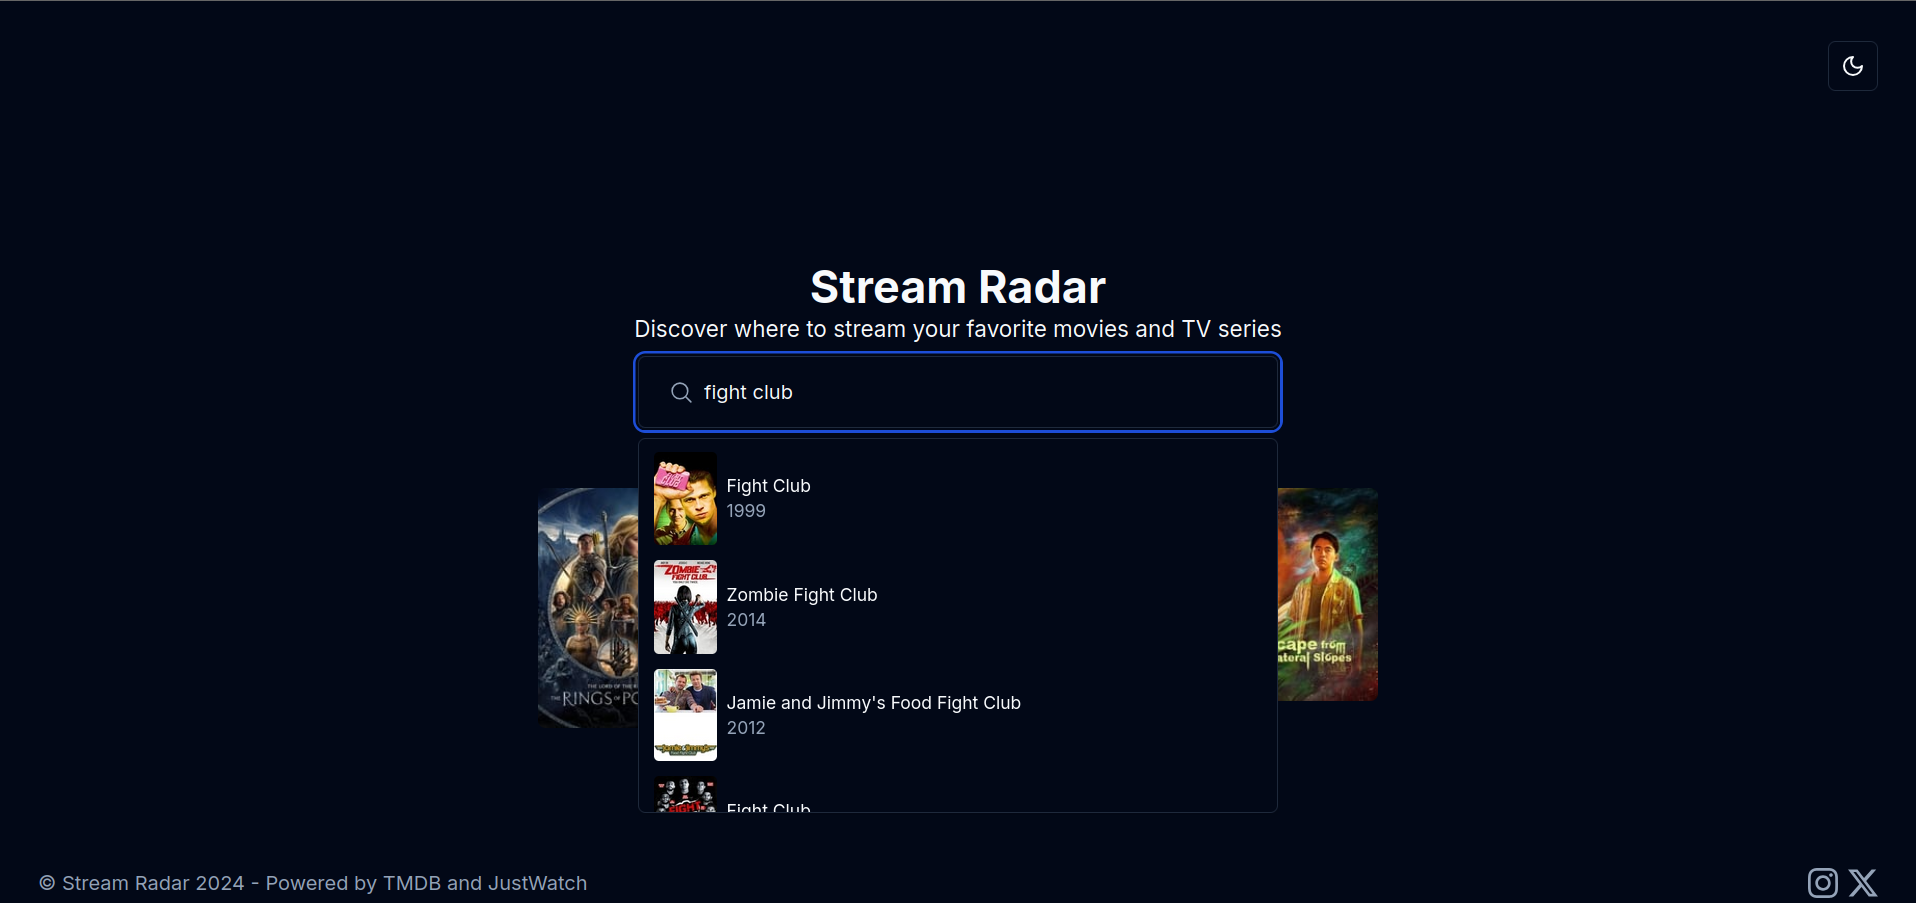The image size is (1916, 903).
Task: Open the Instagram icon link
Action: [x=1822, y=883]
